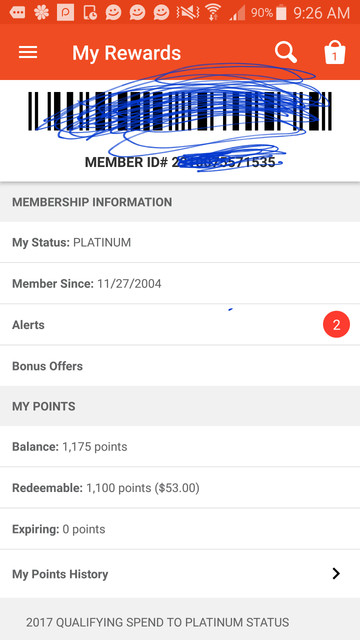Tap the red Alerts badge showing 2
Viewport: 360px width, 640px height.
336,324
